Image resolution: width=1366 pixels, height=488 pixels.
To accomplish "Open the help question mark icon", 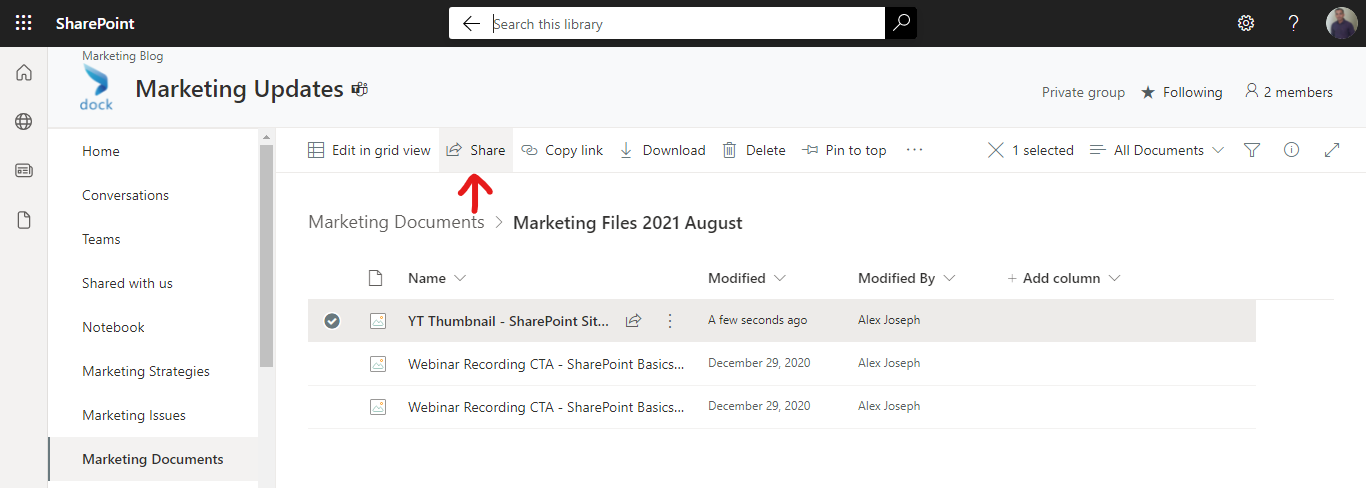I will [x=1293, y=23].
